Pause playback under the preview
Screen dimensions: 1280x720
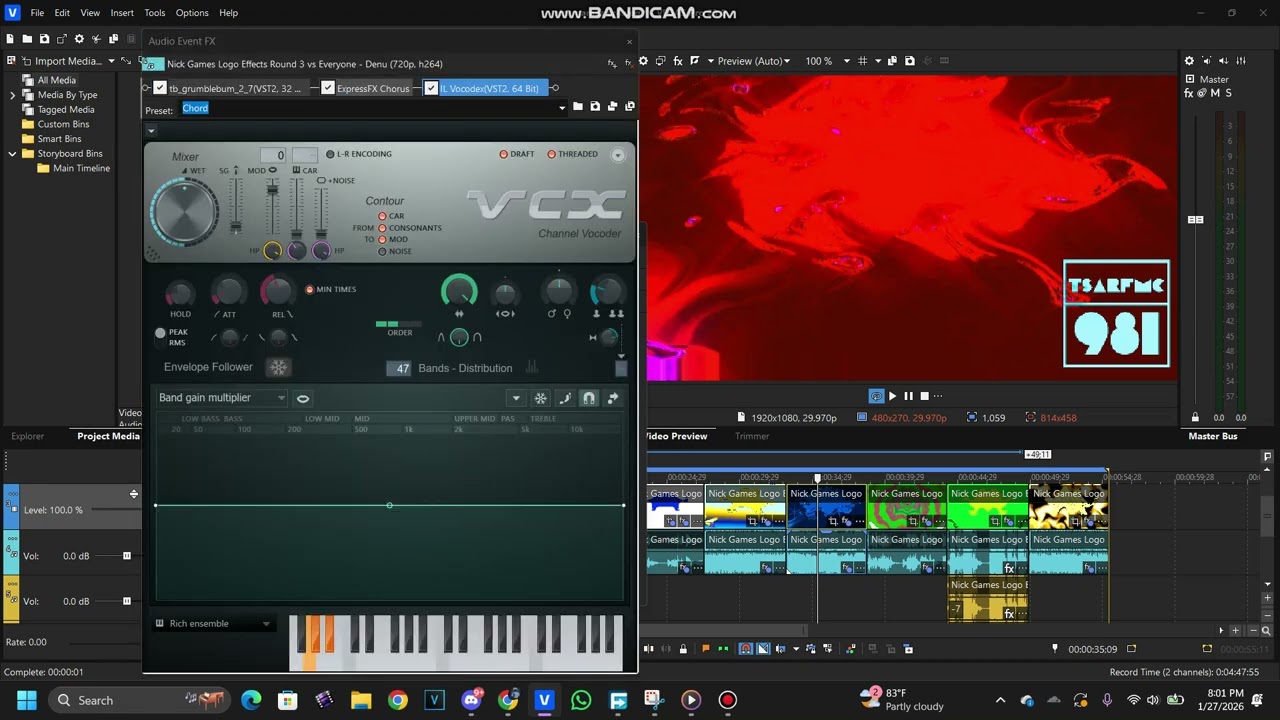click(x=908, y=396)
